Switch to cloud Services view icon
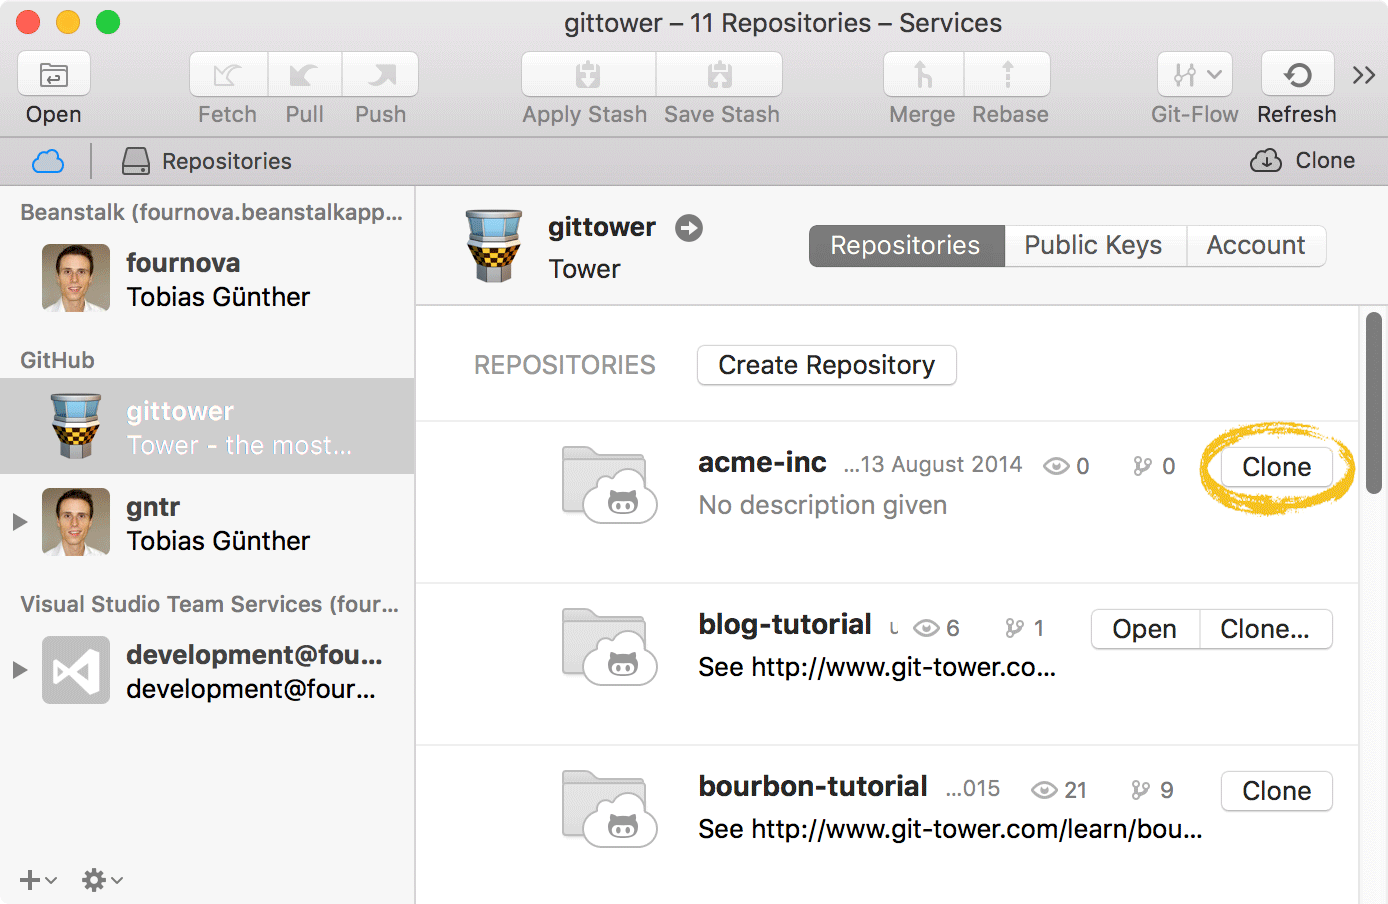1388x904 pixels. click(x=48, y=161)
